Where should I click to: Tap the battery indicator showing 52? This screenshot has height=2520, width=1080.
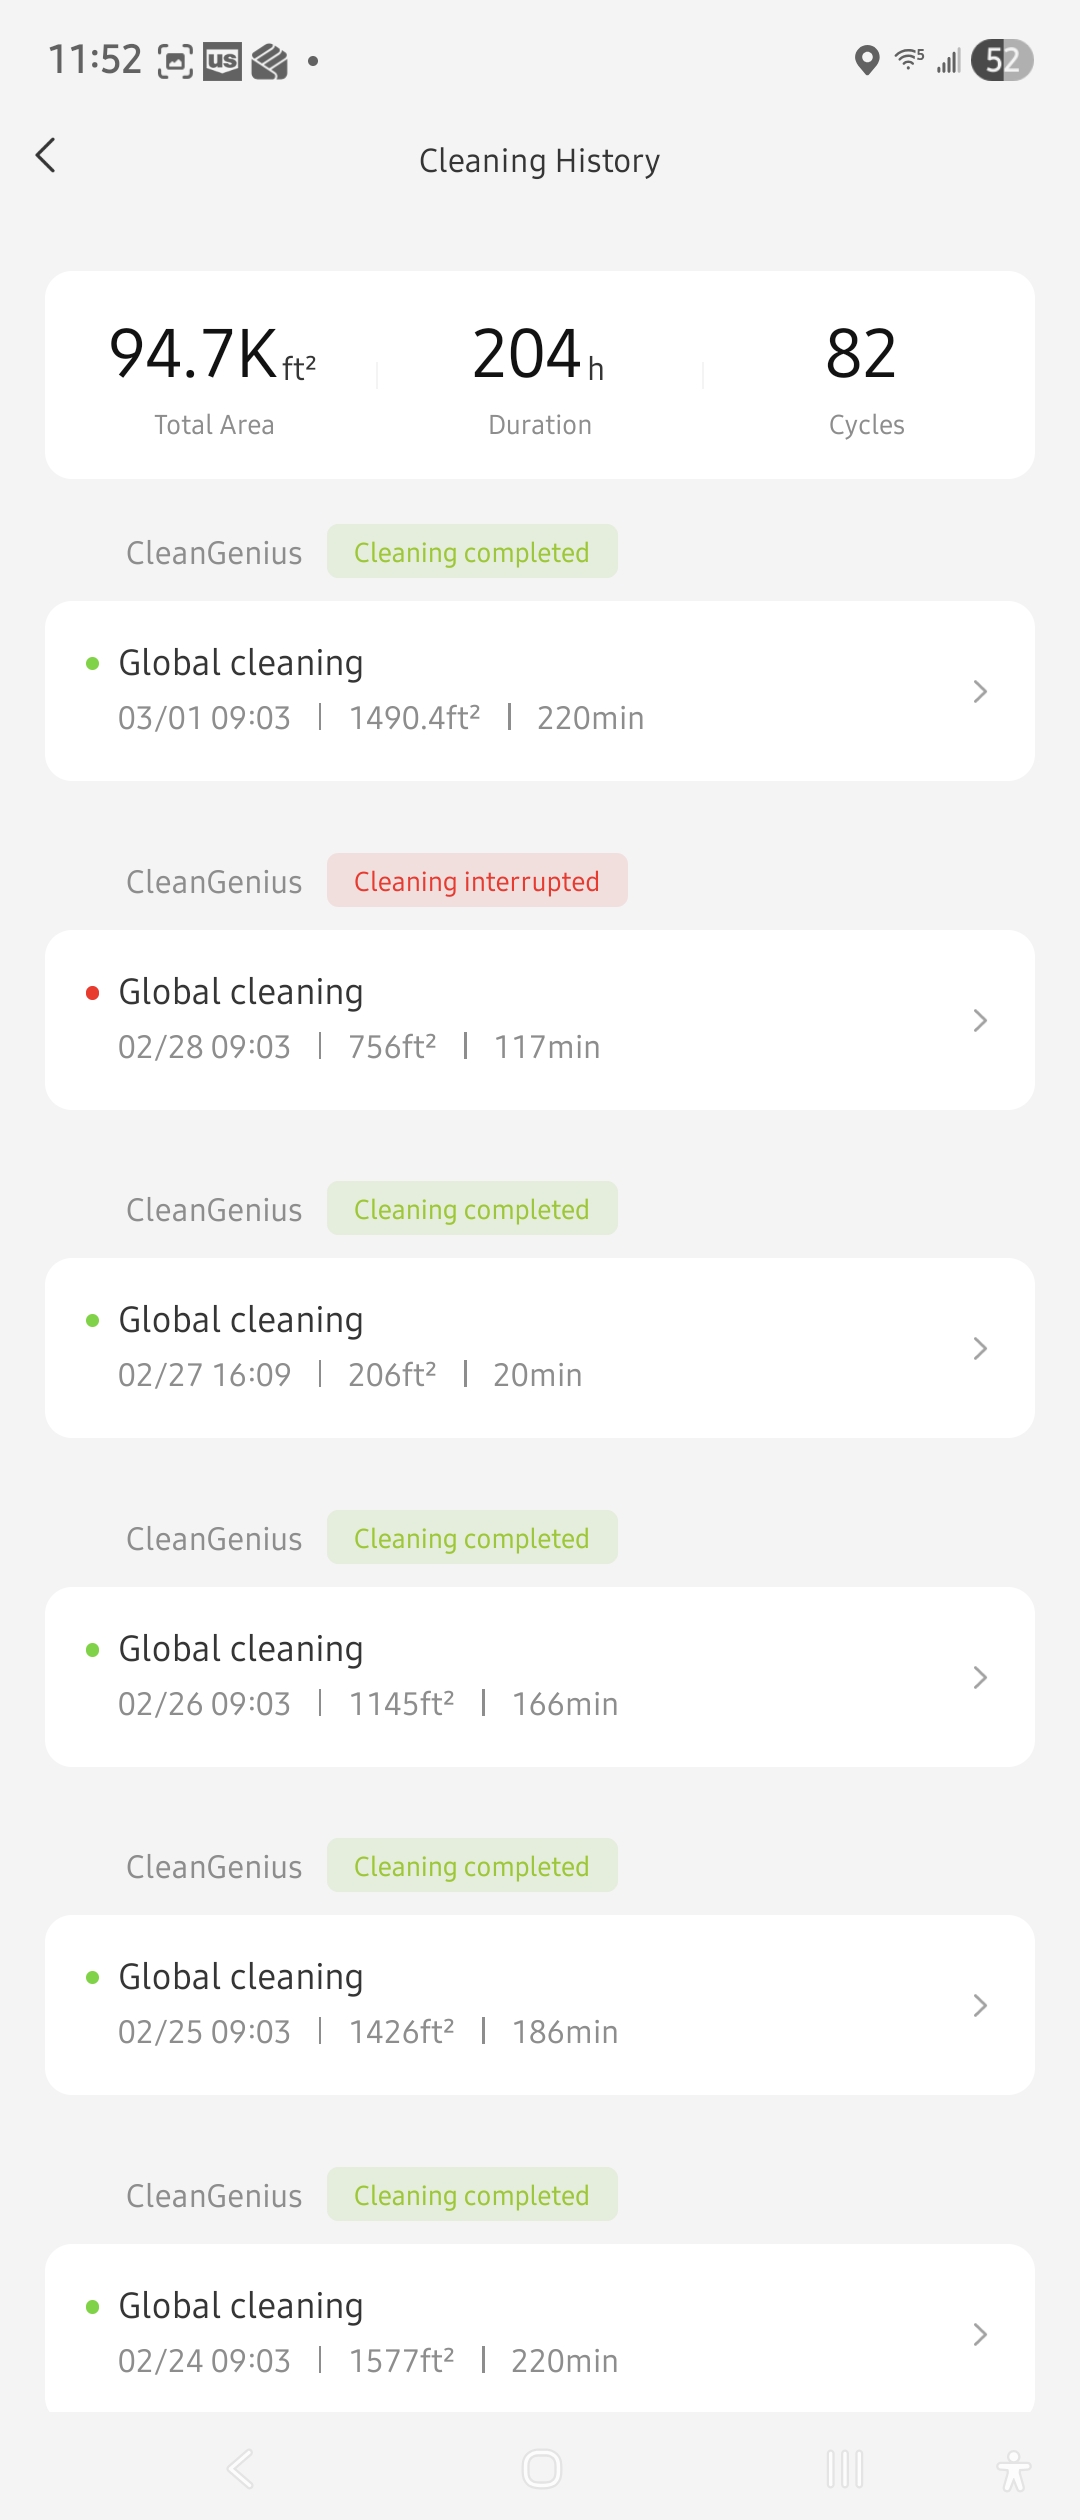(1002, 60)
